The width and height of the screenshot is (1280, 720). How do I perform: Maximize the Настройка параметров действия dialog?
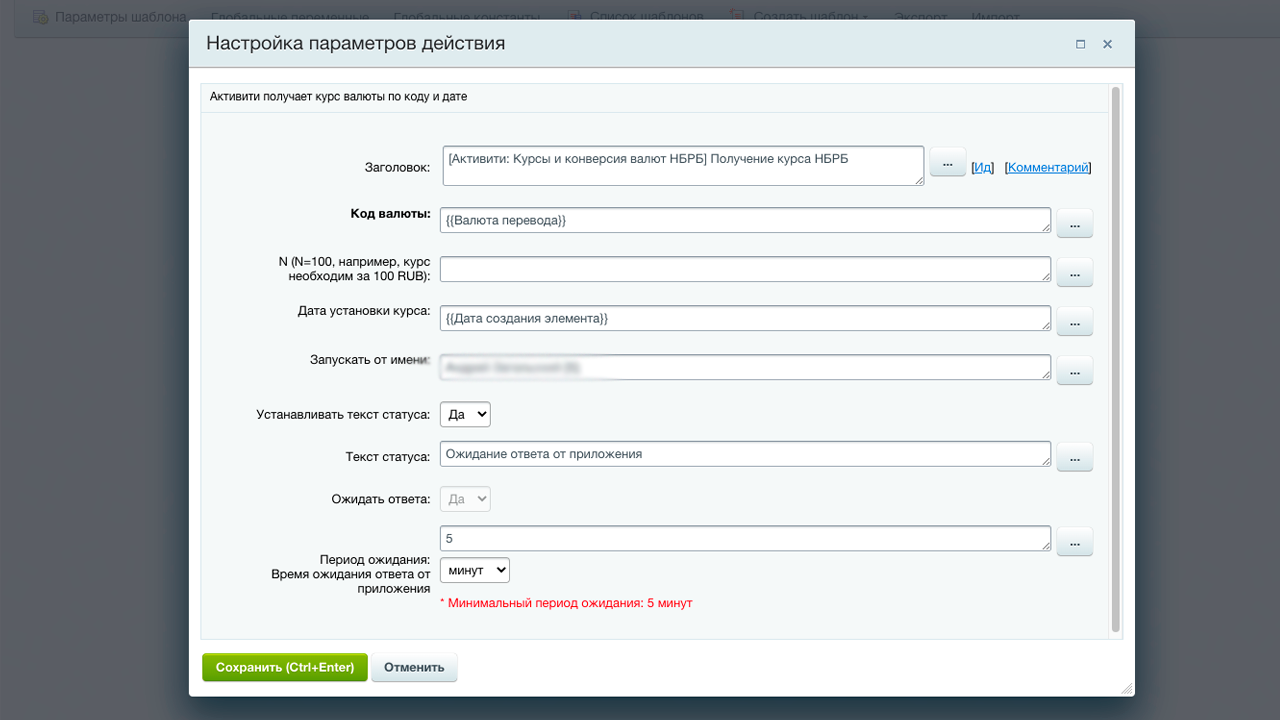click(x=1080, y=44)
